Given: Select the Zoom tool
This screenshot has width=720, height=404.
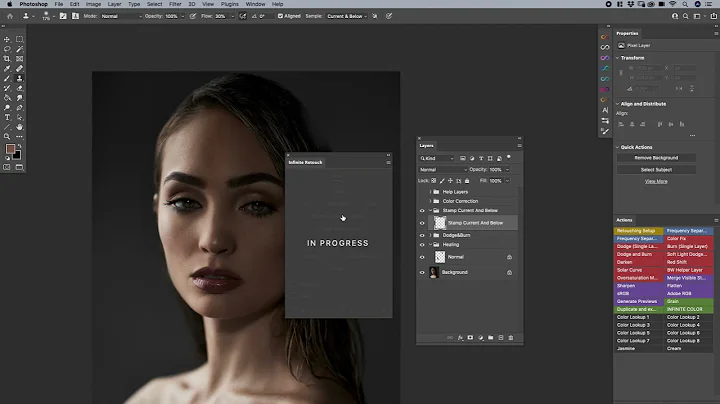Looking at the screenshot, I should [7, 137].
